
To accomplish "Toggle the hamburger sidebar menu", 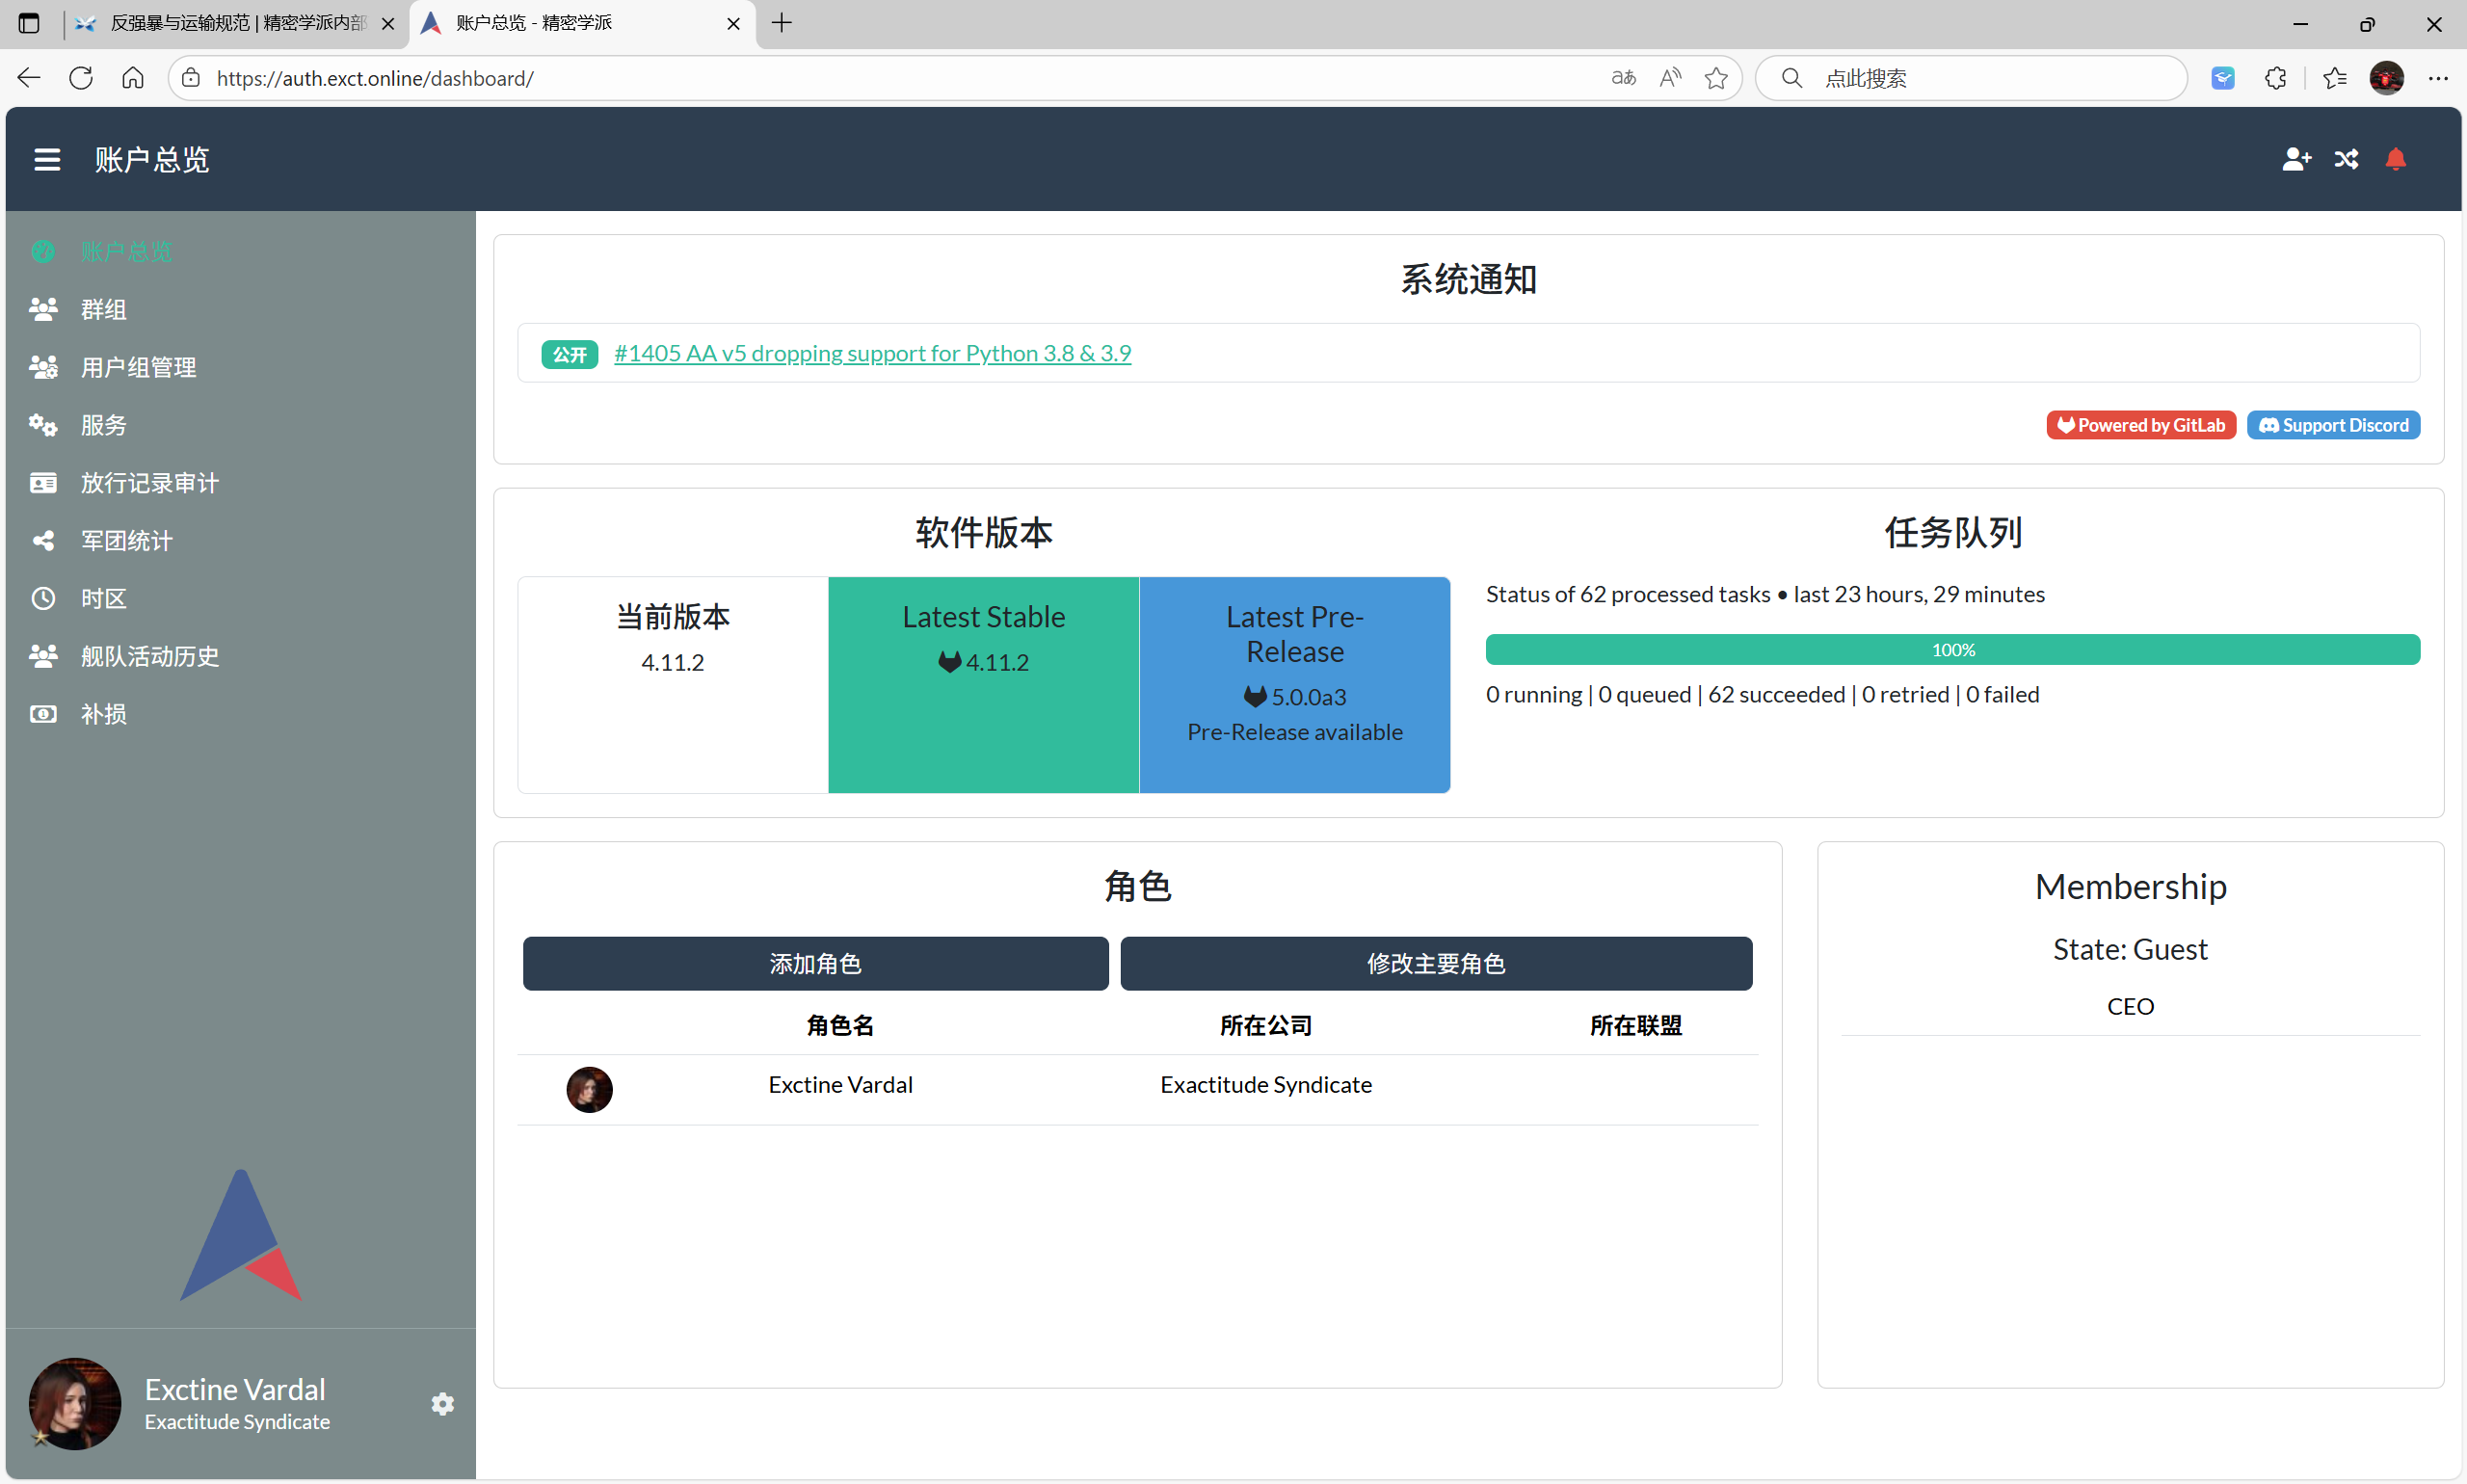I will point(47,159).
